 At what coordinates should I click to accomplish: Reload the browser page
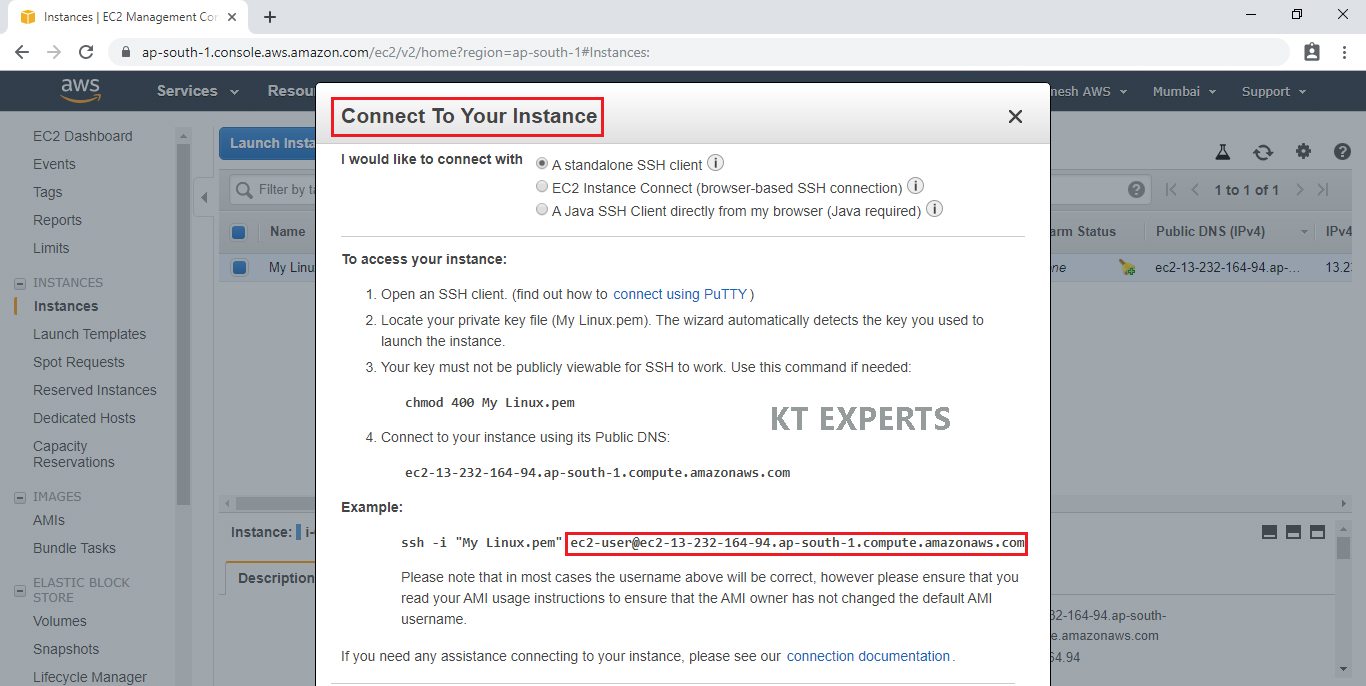(86, 52)
